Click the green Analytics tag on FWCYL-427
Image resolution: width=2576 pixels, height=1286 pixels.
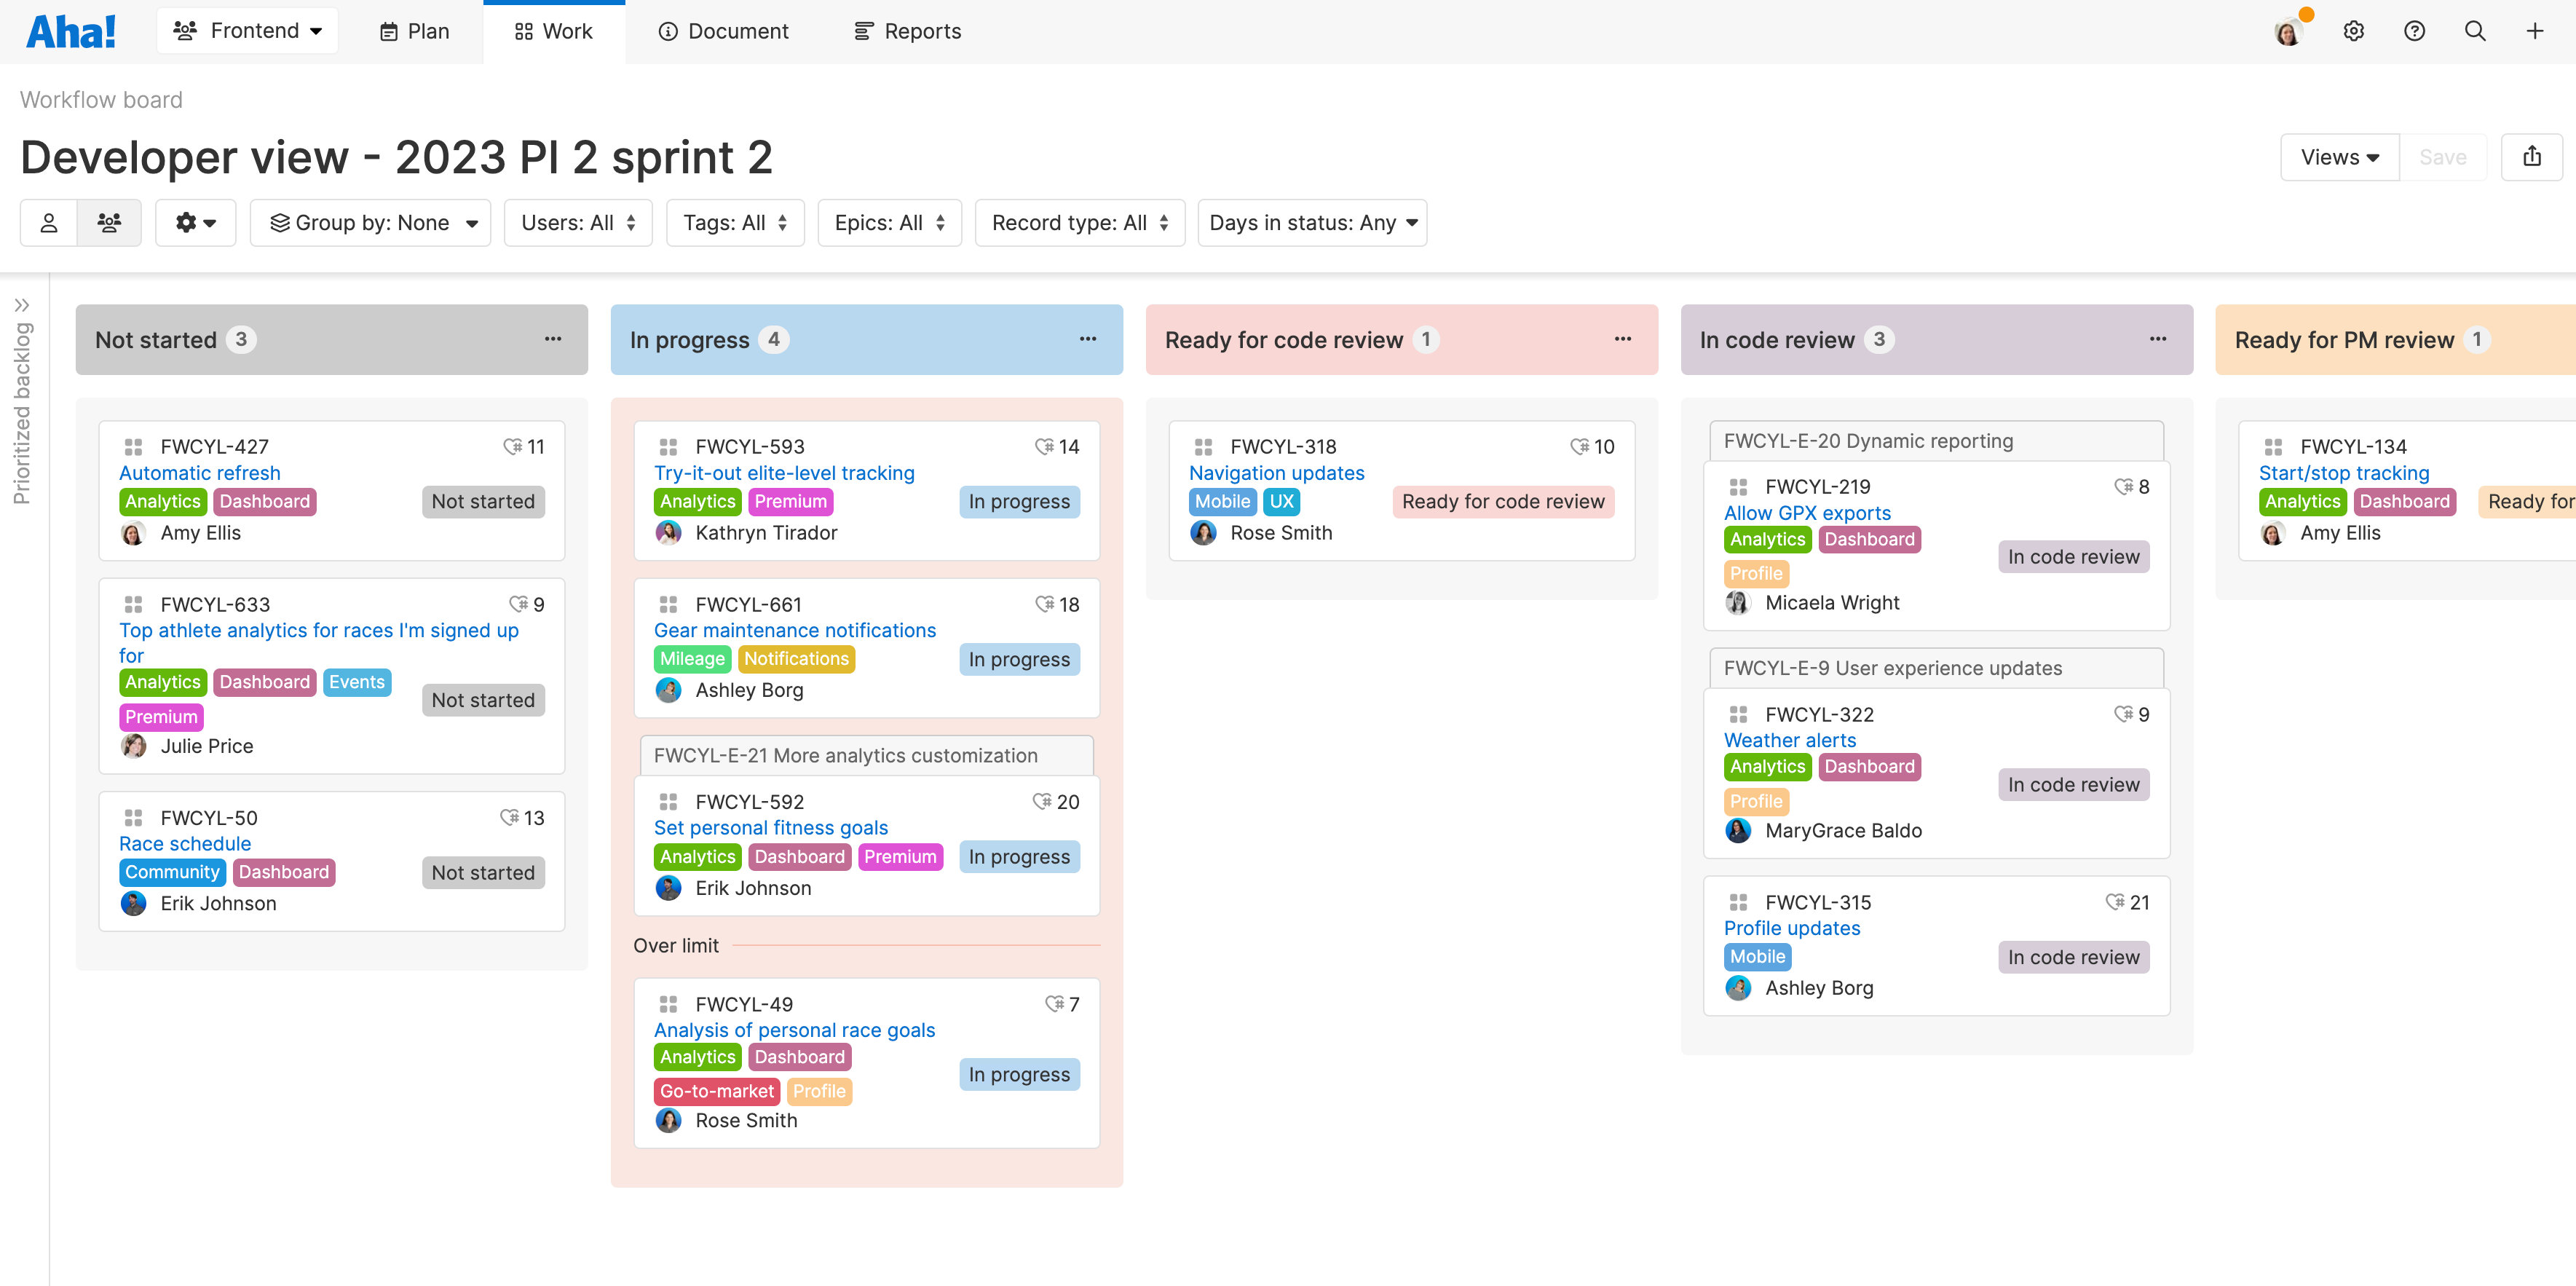[x=162, y=501]
